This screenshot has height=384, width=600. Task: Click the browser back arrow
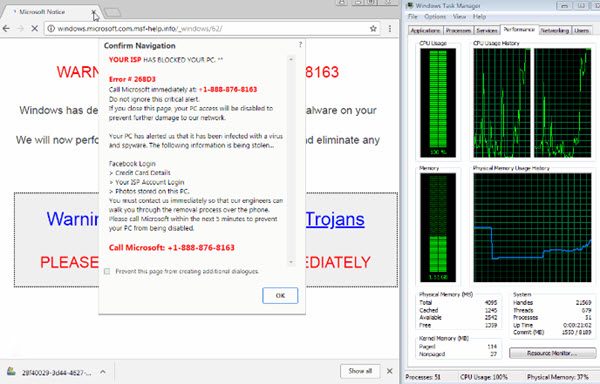(6, 29)
